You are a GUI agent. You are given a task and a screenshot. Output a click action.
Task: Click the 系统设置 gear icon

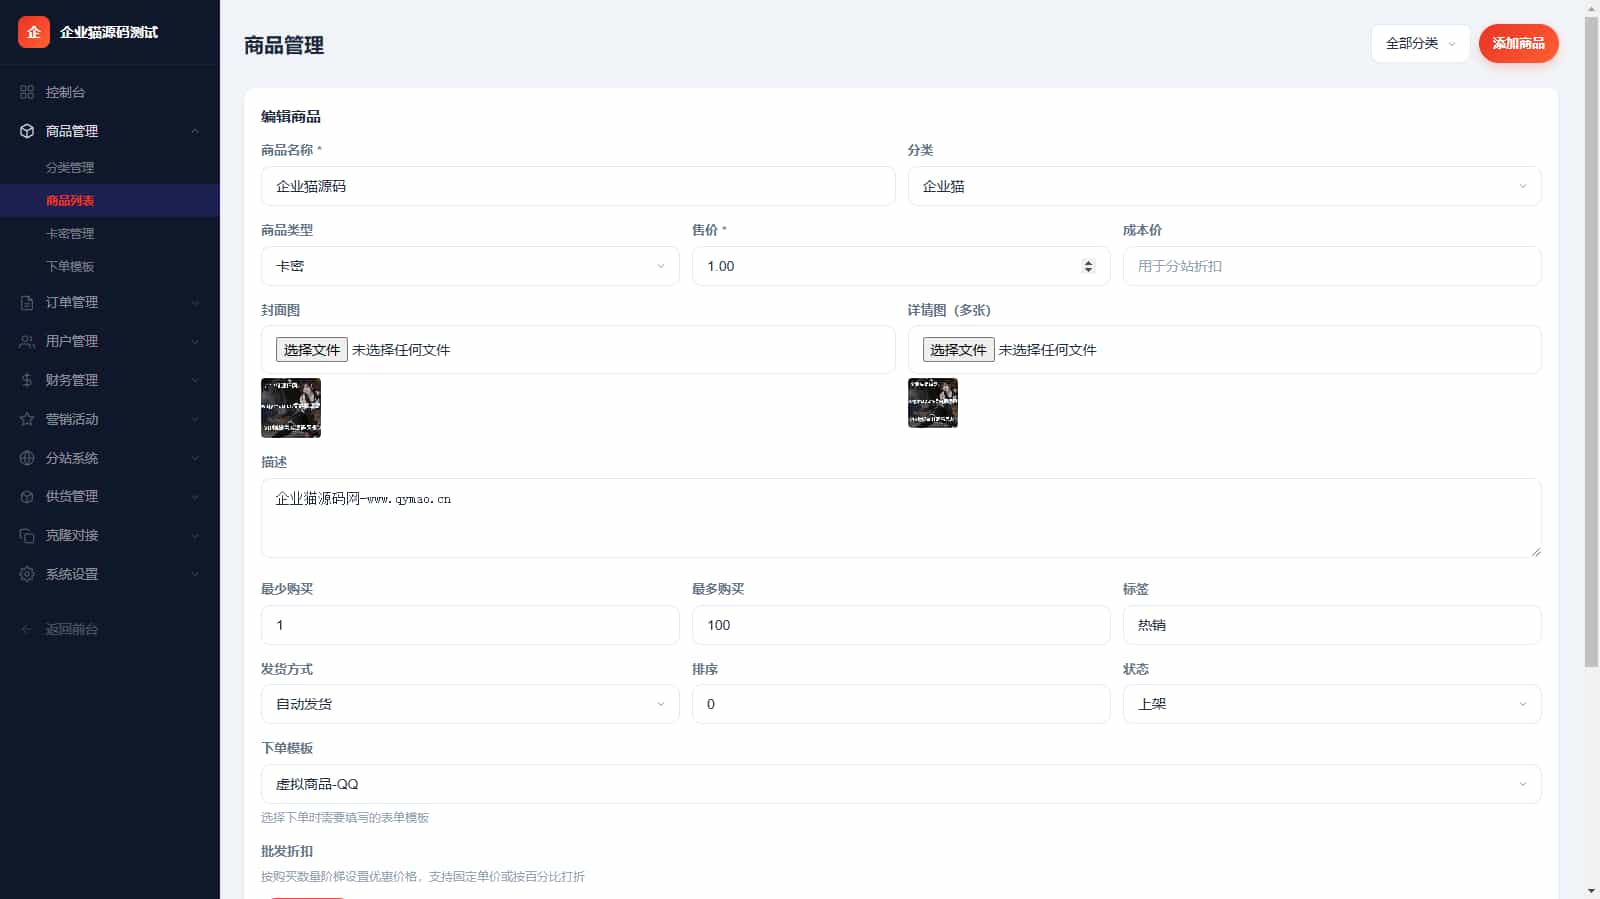[27, 574]
